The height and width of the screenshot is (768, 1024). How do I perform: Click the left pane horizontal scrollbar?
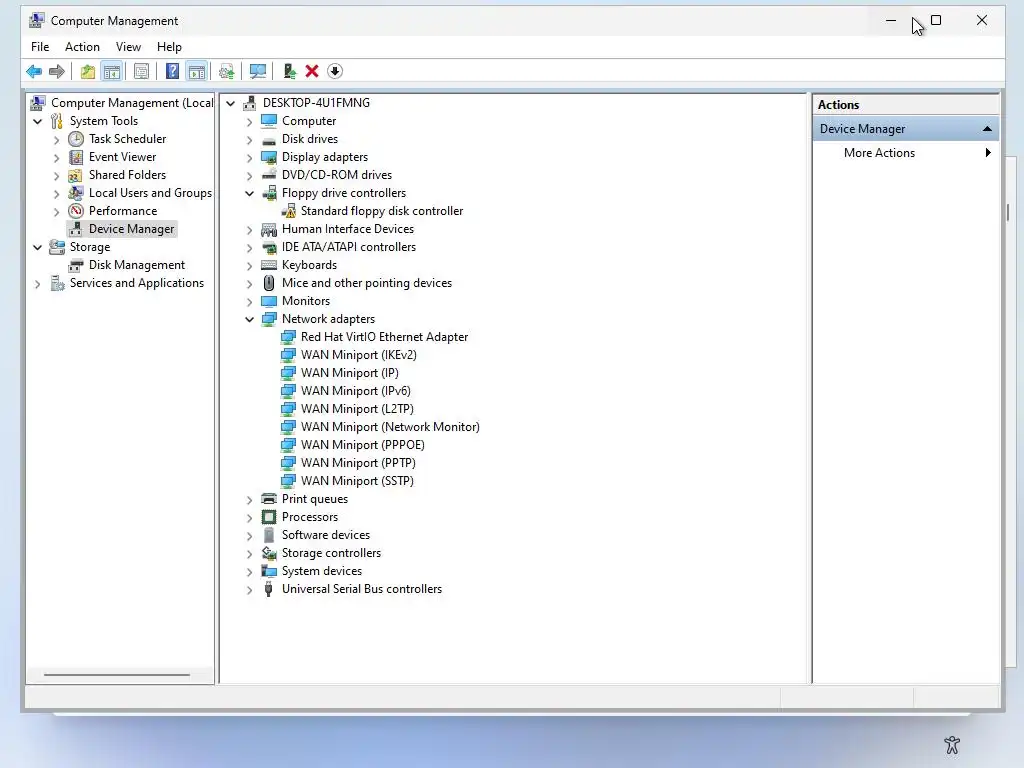117,675
